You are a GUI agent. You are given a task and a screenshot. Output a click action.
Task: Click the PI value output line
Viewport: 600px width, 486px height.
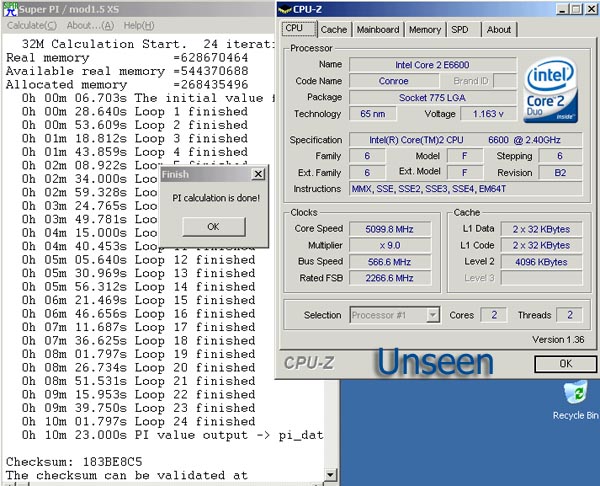click(x=172, y=435)
